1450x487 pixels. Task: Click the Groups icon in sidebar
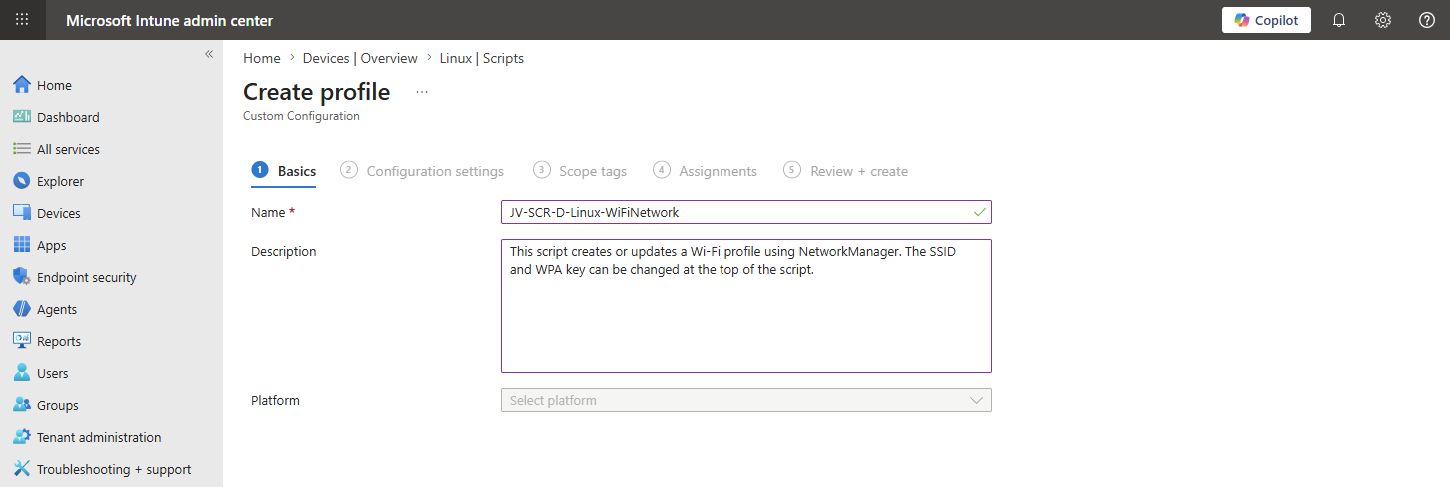(x=22, y=405)
